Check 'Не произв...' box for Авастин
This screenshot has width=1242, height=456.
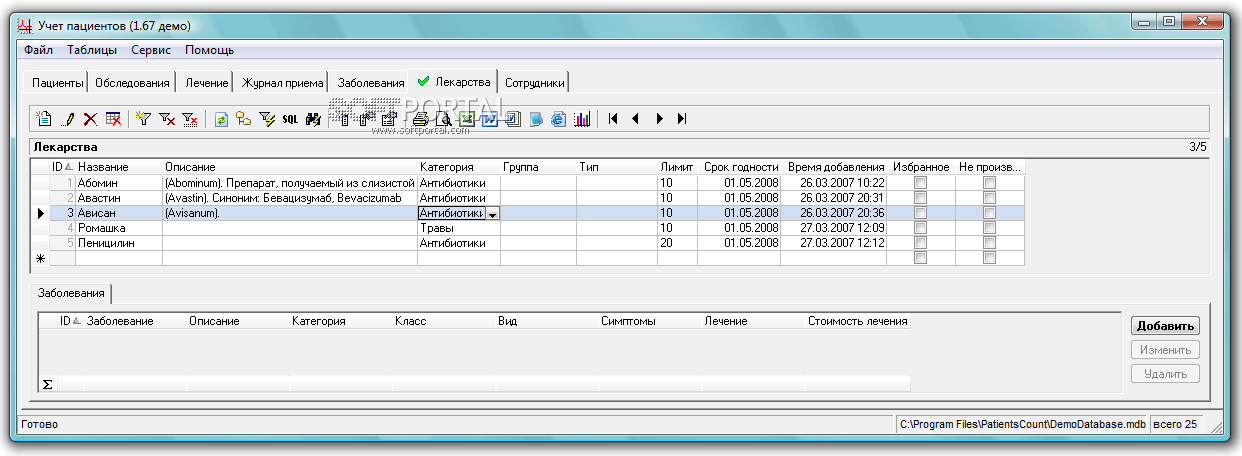tap(989, 198)
